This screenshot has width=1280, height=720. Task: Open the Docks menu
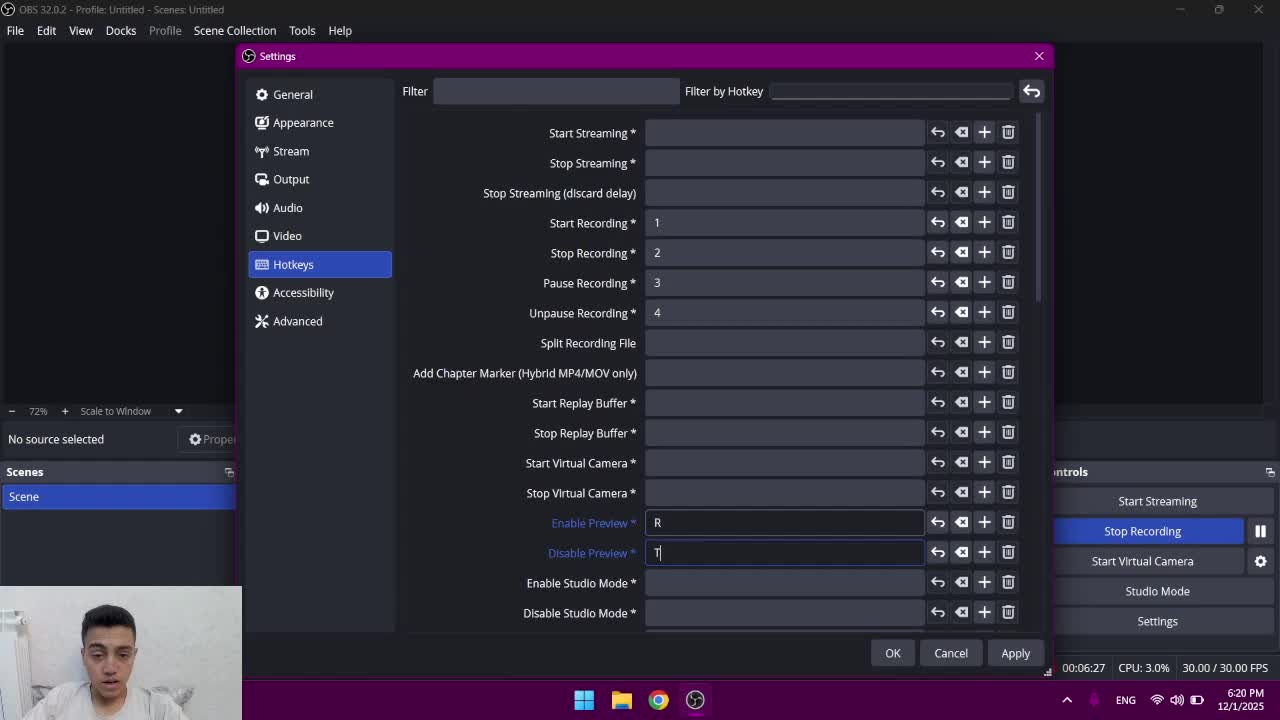tap(120, 30)
